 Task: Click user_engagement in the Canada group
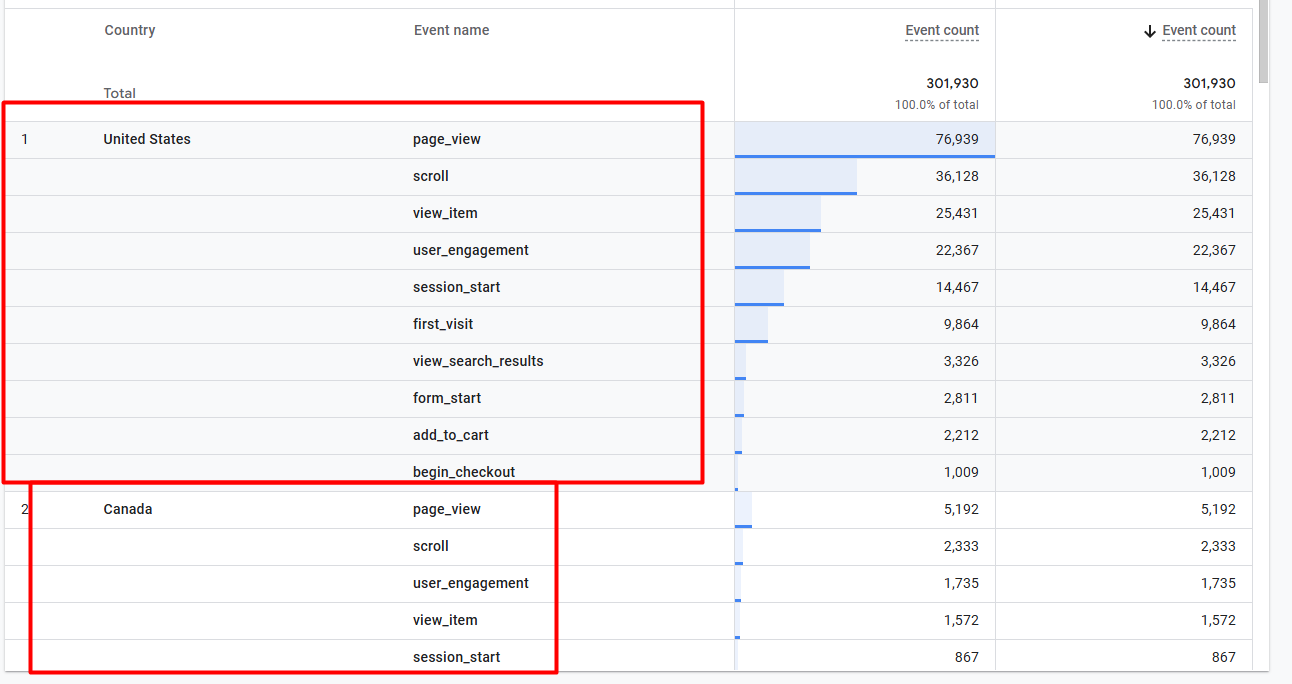(471, 583)
